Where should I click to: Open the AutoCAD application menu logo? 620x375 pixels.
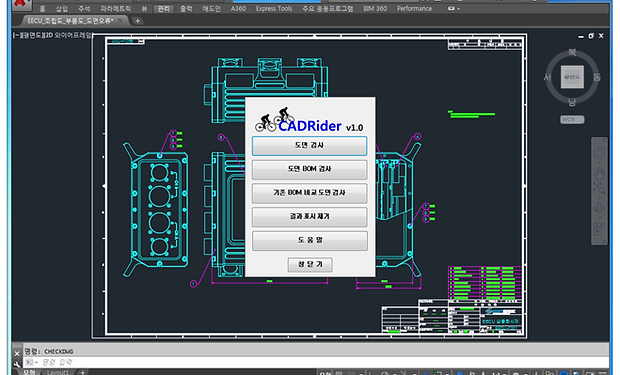[20, 4]
